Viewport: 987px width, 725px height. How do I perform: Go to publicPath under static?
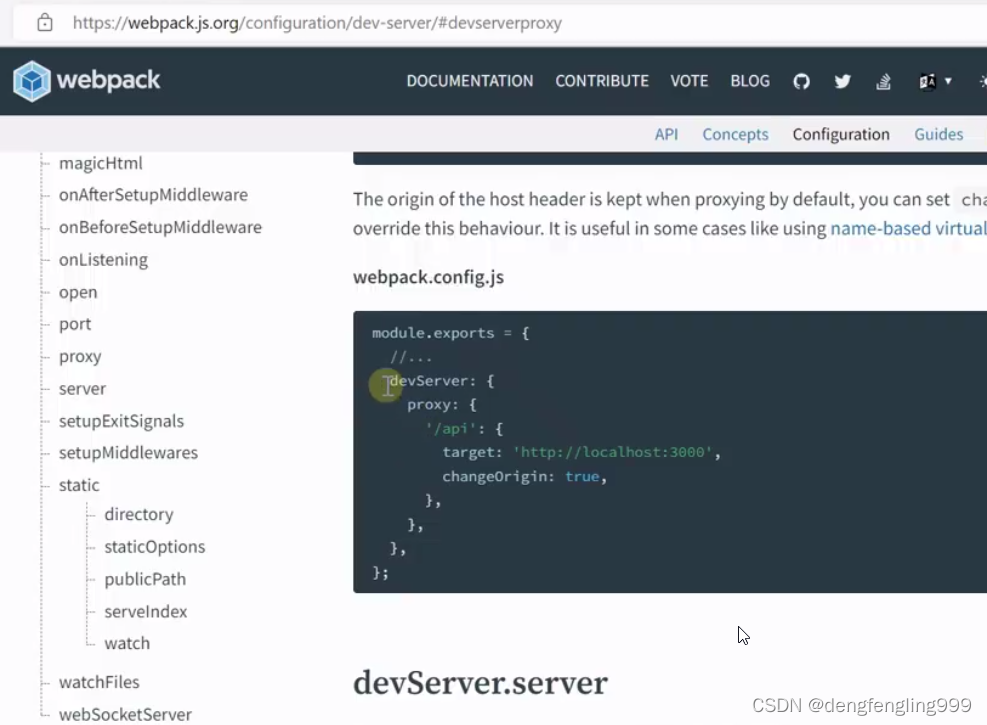[145, 579]
